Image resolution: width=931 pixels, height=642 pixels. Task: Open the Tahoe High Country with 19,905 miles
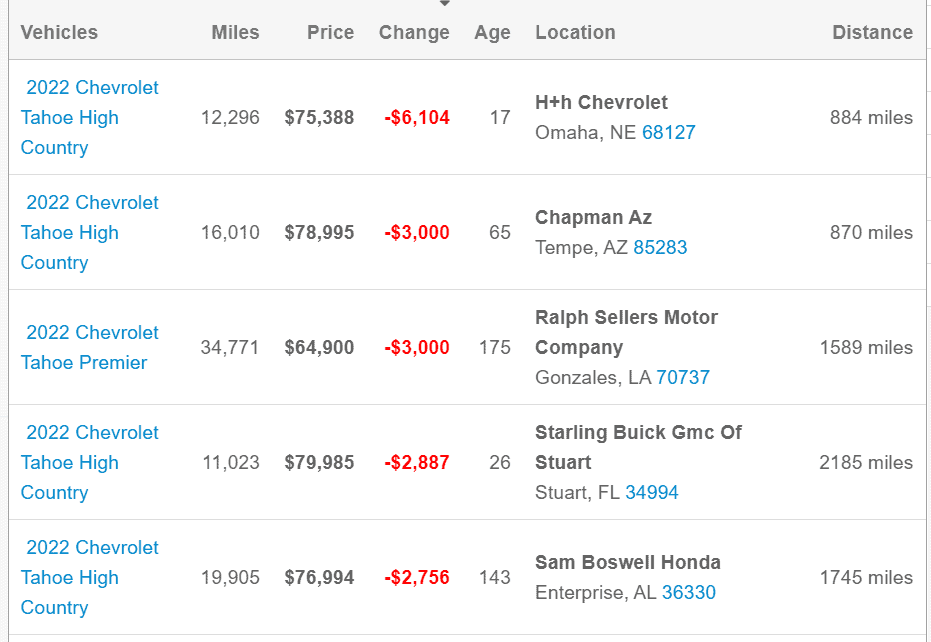tap(90, 577)
